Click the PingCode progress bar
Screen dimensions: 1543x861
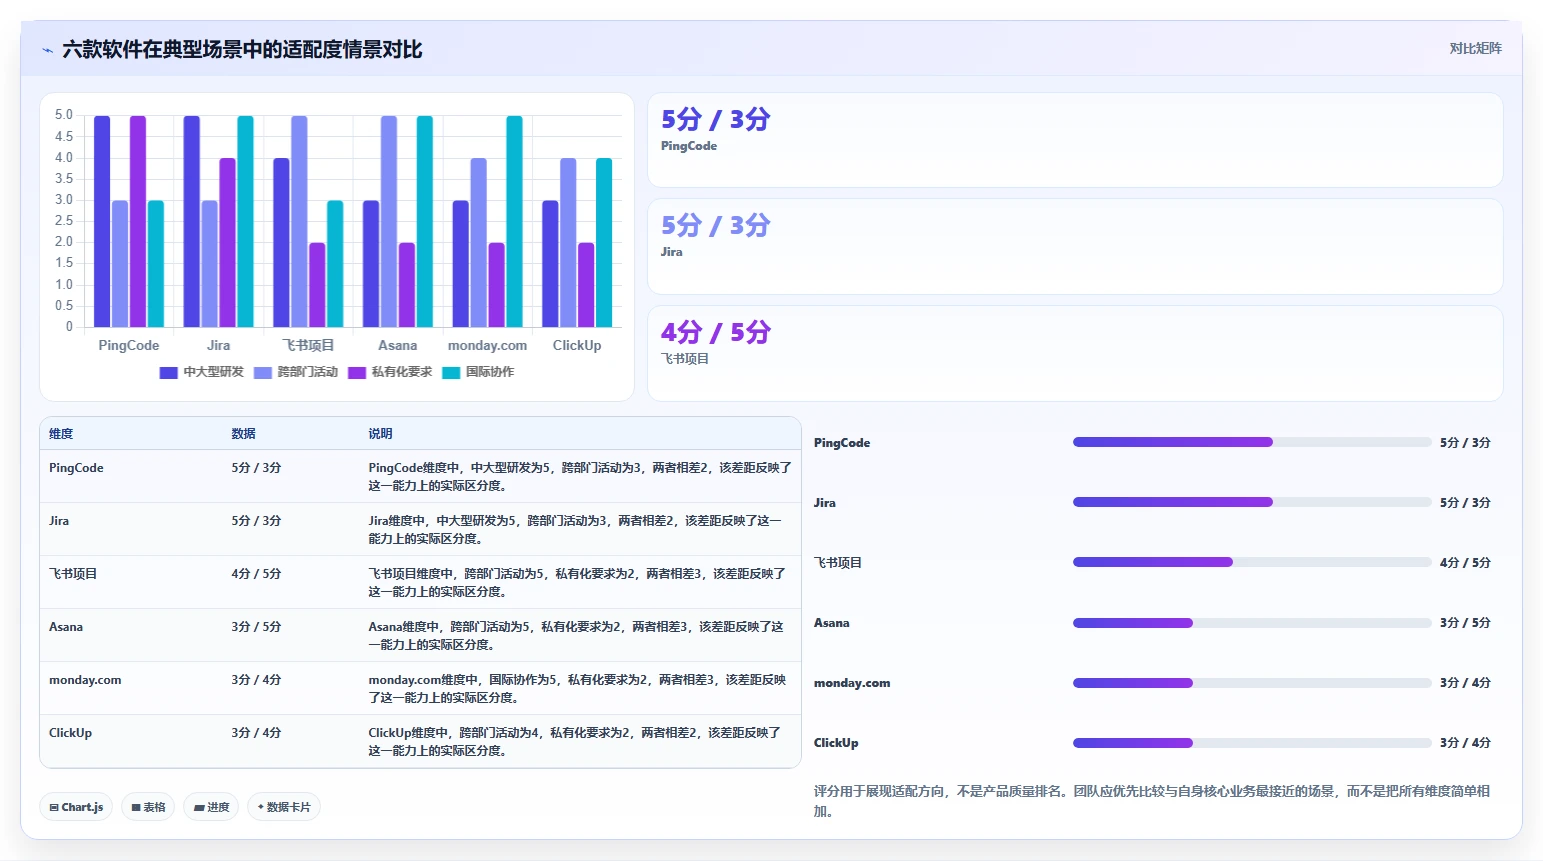coord(1252,442)
